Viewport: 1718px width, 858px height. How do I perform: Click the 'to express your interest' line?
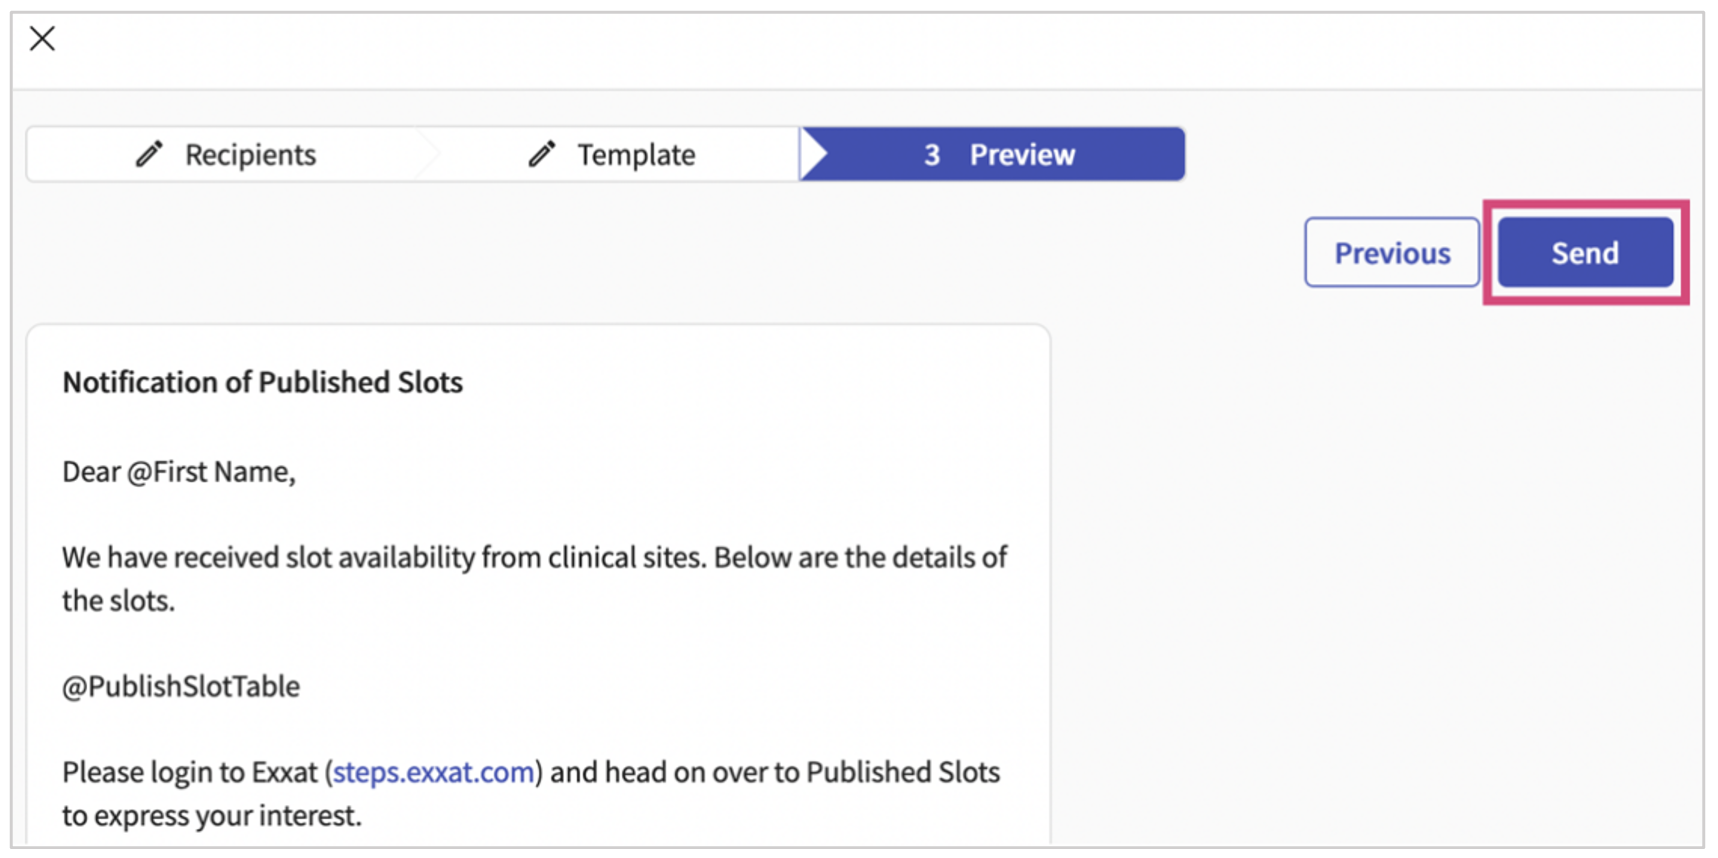(x=211, y=815)
